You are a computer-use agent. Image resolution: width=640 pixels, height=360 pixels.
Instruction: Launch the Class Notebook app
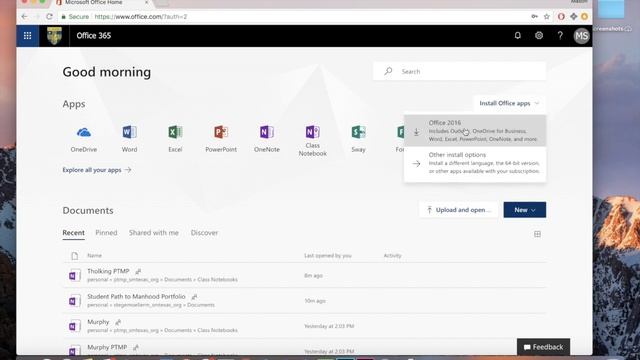point(312,141)
